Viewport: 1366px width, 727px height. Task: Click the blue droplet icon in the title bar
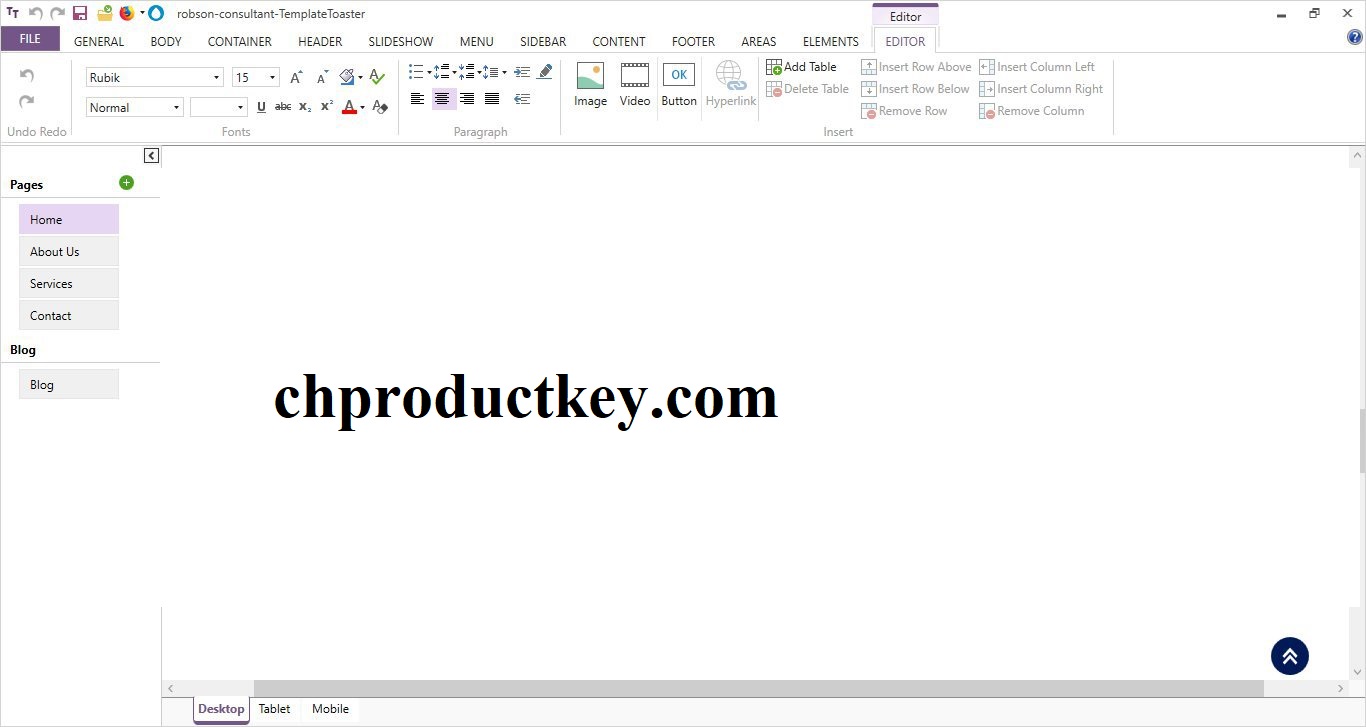(x=156, y=13)
